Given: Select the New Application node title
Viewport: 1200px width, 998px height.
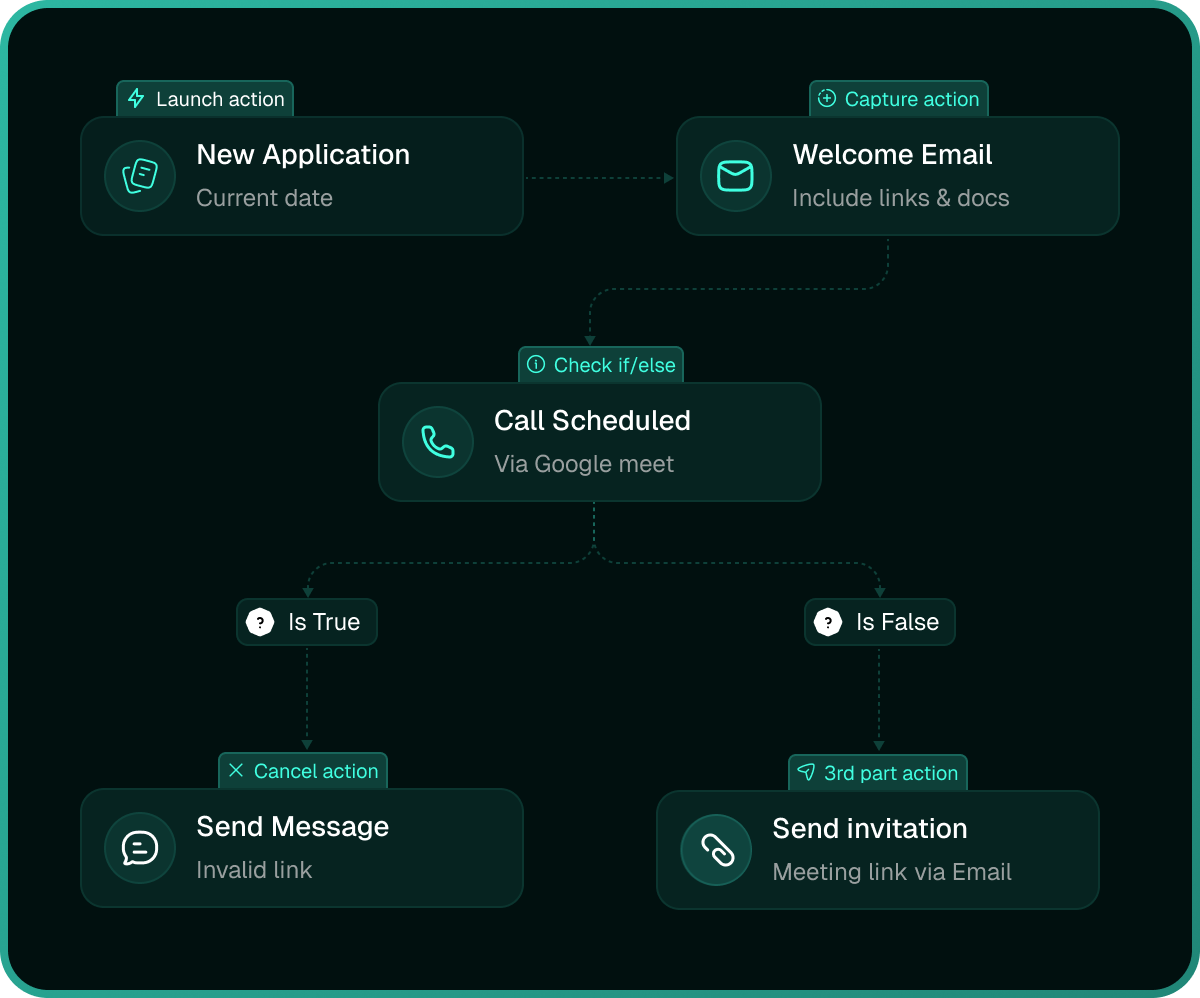Looking at the screenshot, I should coord(303,154).
